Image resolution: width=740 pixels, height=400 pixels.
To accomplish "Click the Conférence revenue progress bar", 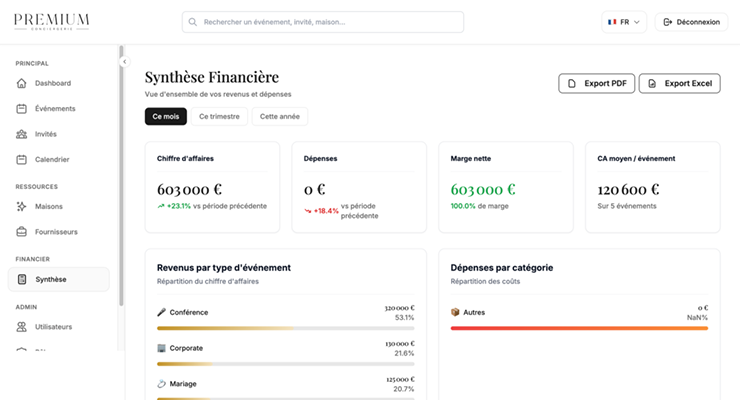I will [x=285, y=328].
